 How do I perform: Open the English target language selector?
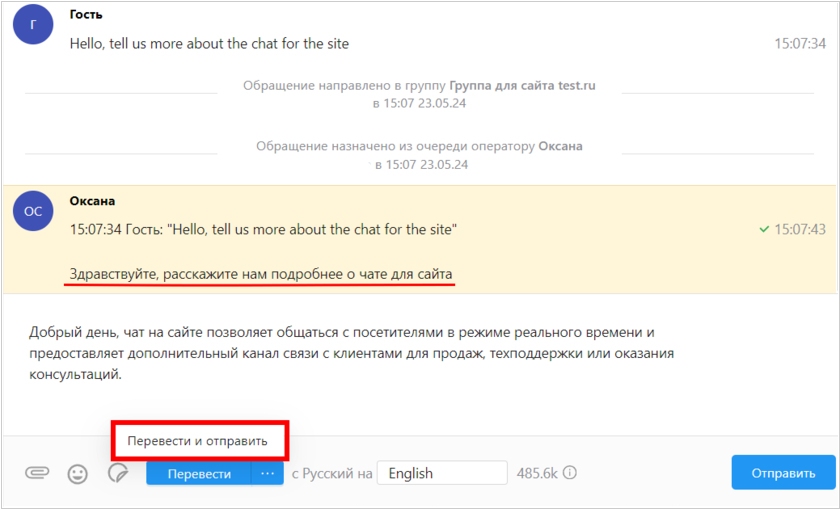coord(442,473)
